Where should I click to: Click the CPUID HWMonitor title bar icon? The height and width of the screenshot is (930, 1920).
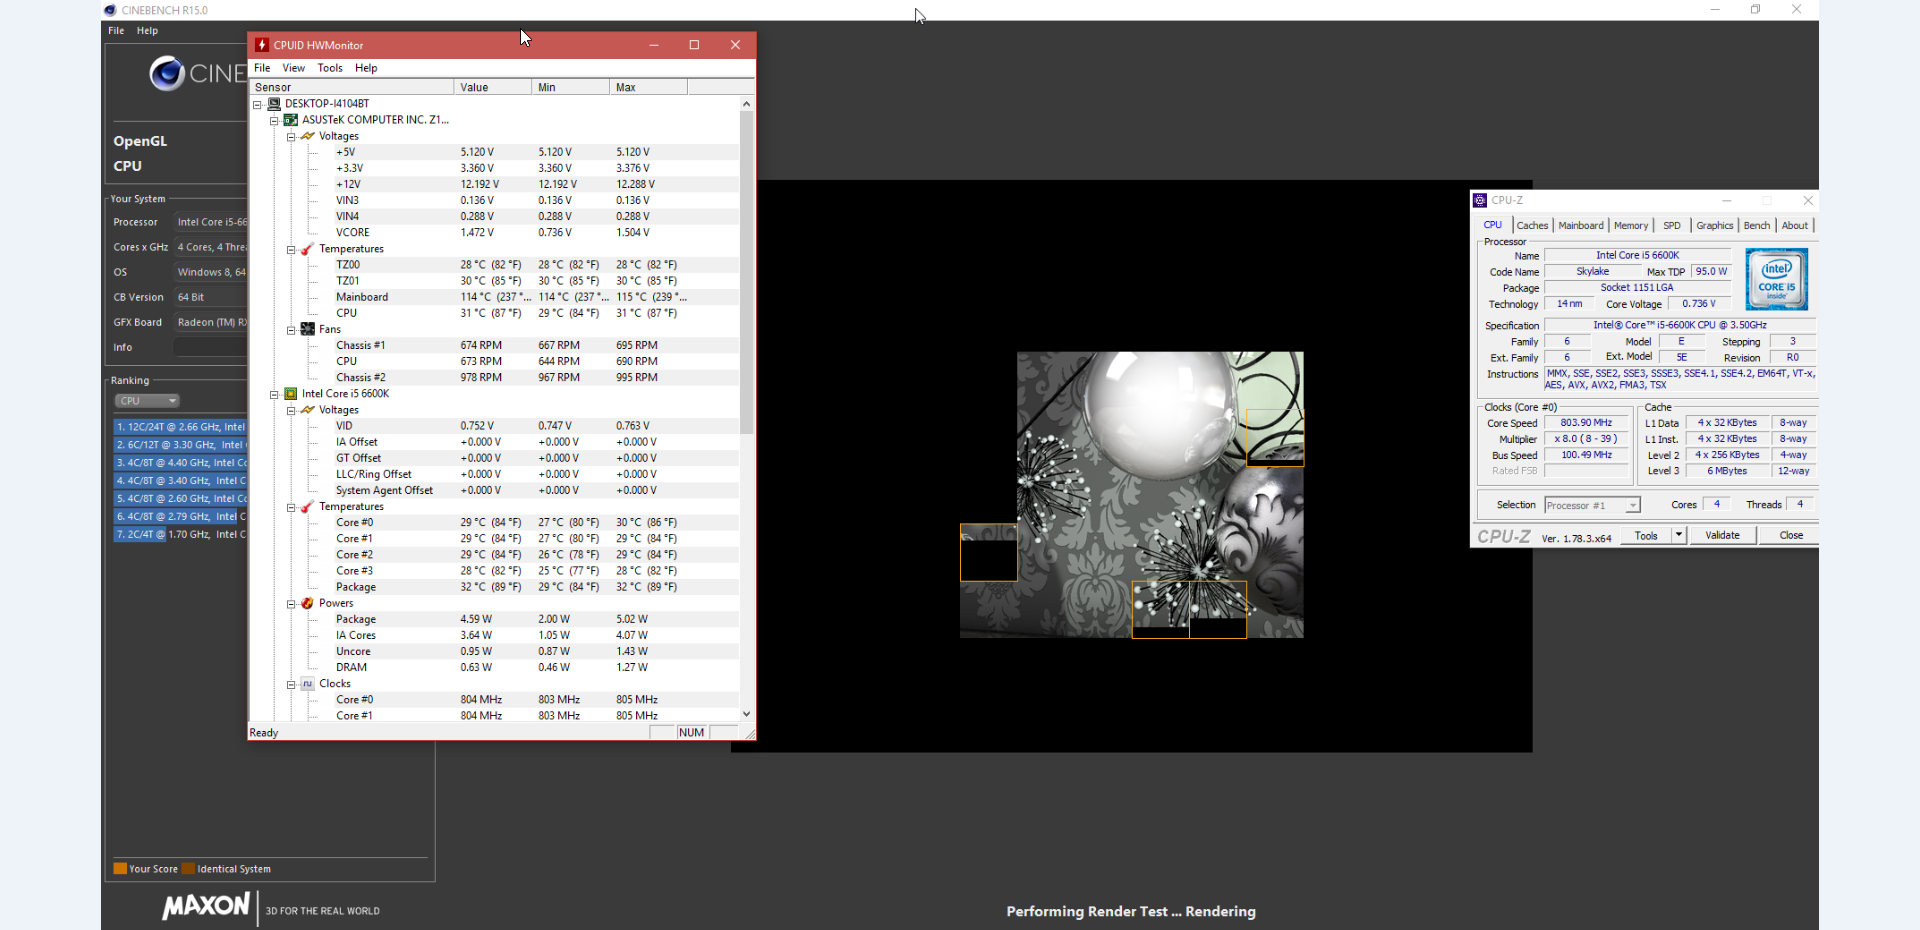click(x=262, y=45)
